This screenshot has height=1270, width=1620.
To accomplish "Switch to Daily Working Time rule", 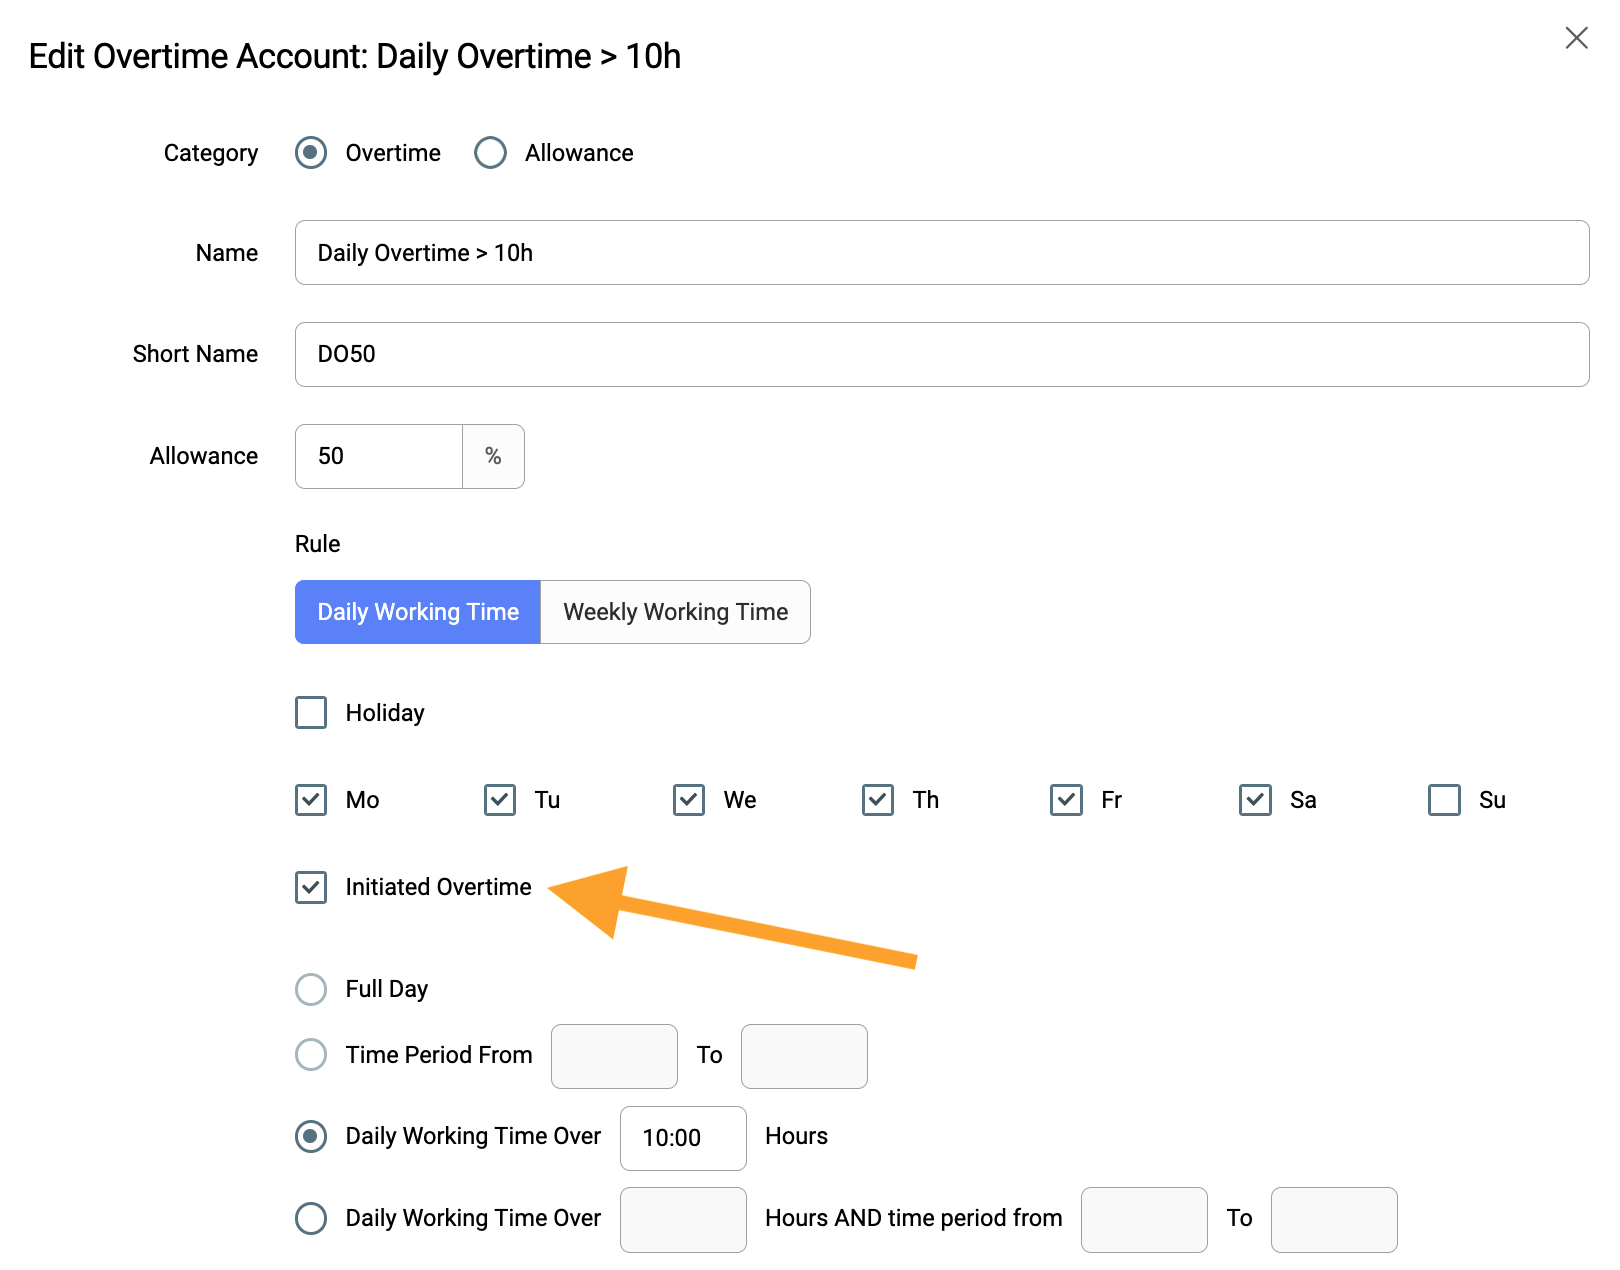I will click(x=418, y=612).
